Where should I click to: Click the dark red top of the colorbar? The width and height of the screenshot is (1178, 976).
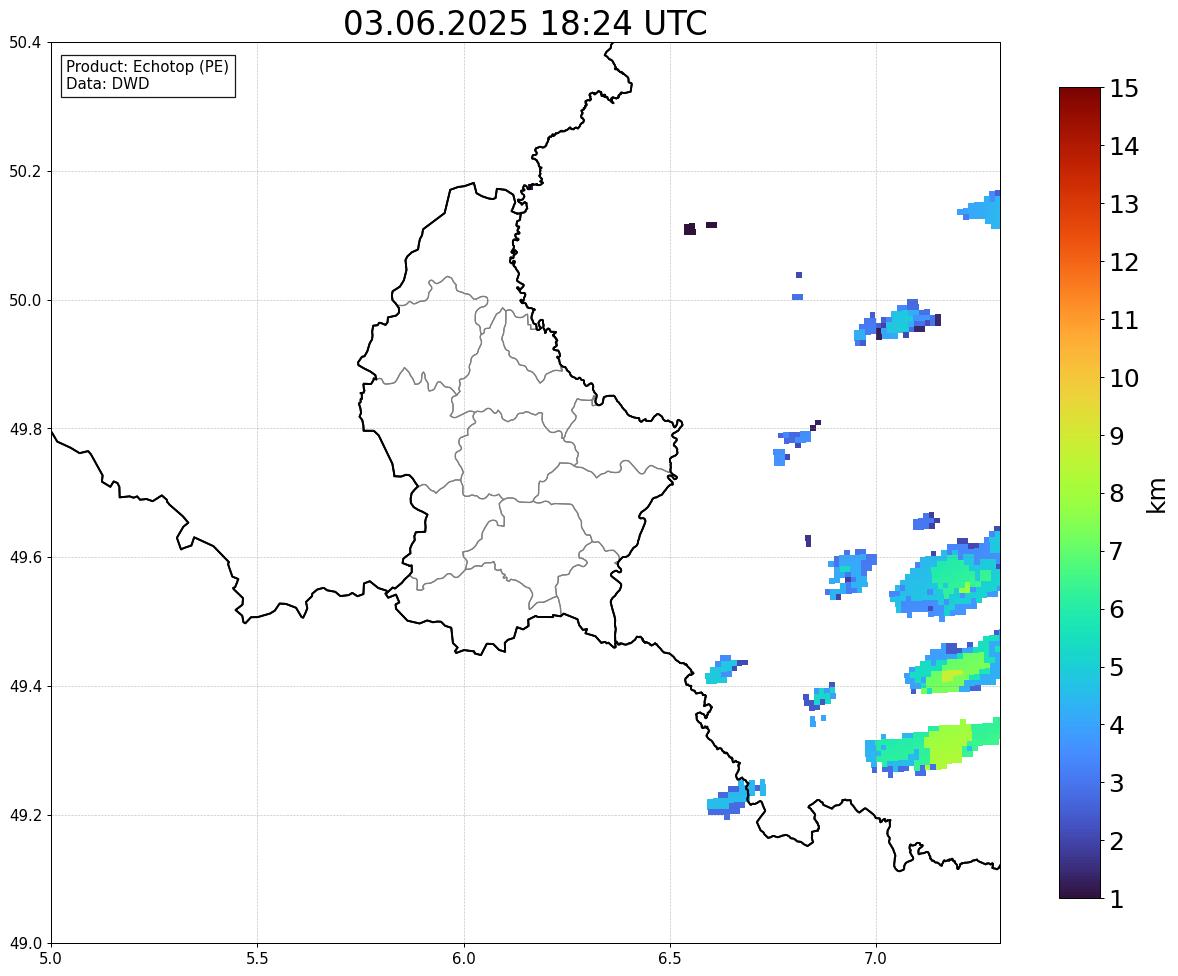[1080, 94]
